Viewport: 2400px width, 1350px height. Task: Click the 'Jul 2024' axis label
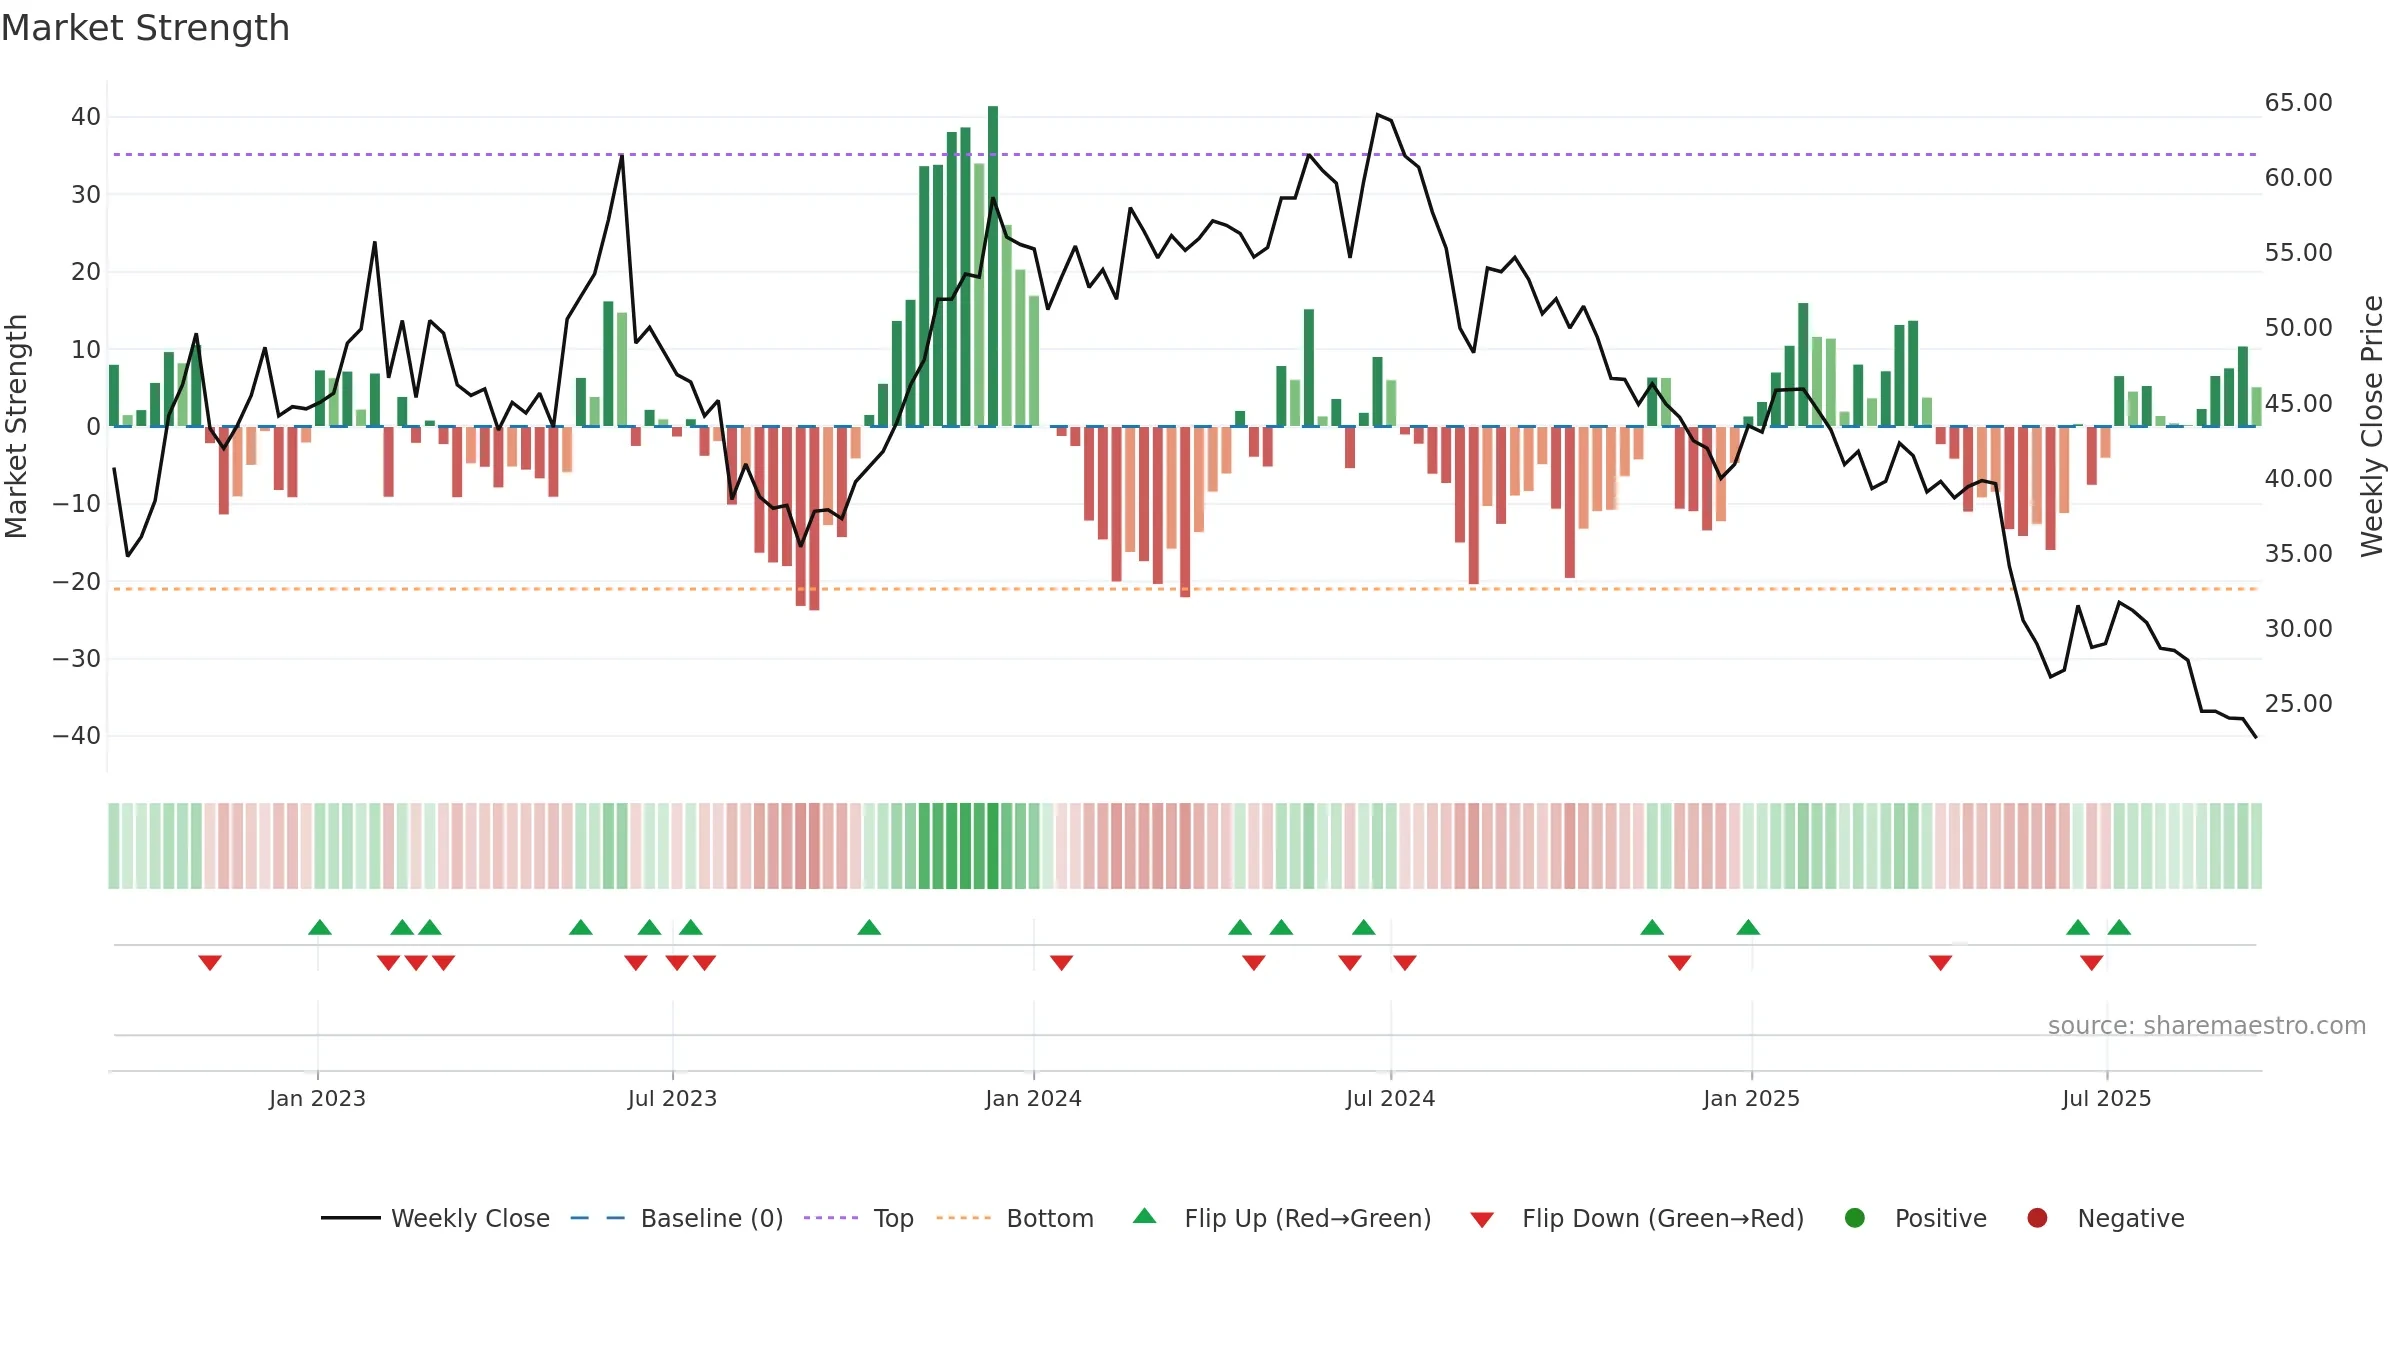click(1390, 1099)
